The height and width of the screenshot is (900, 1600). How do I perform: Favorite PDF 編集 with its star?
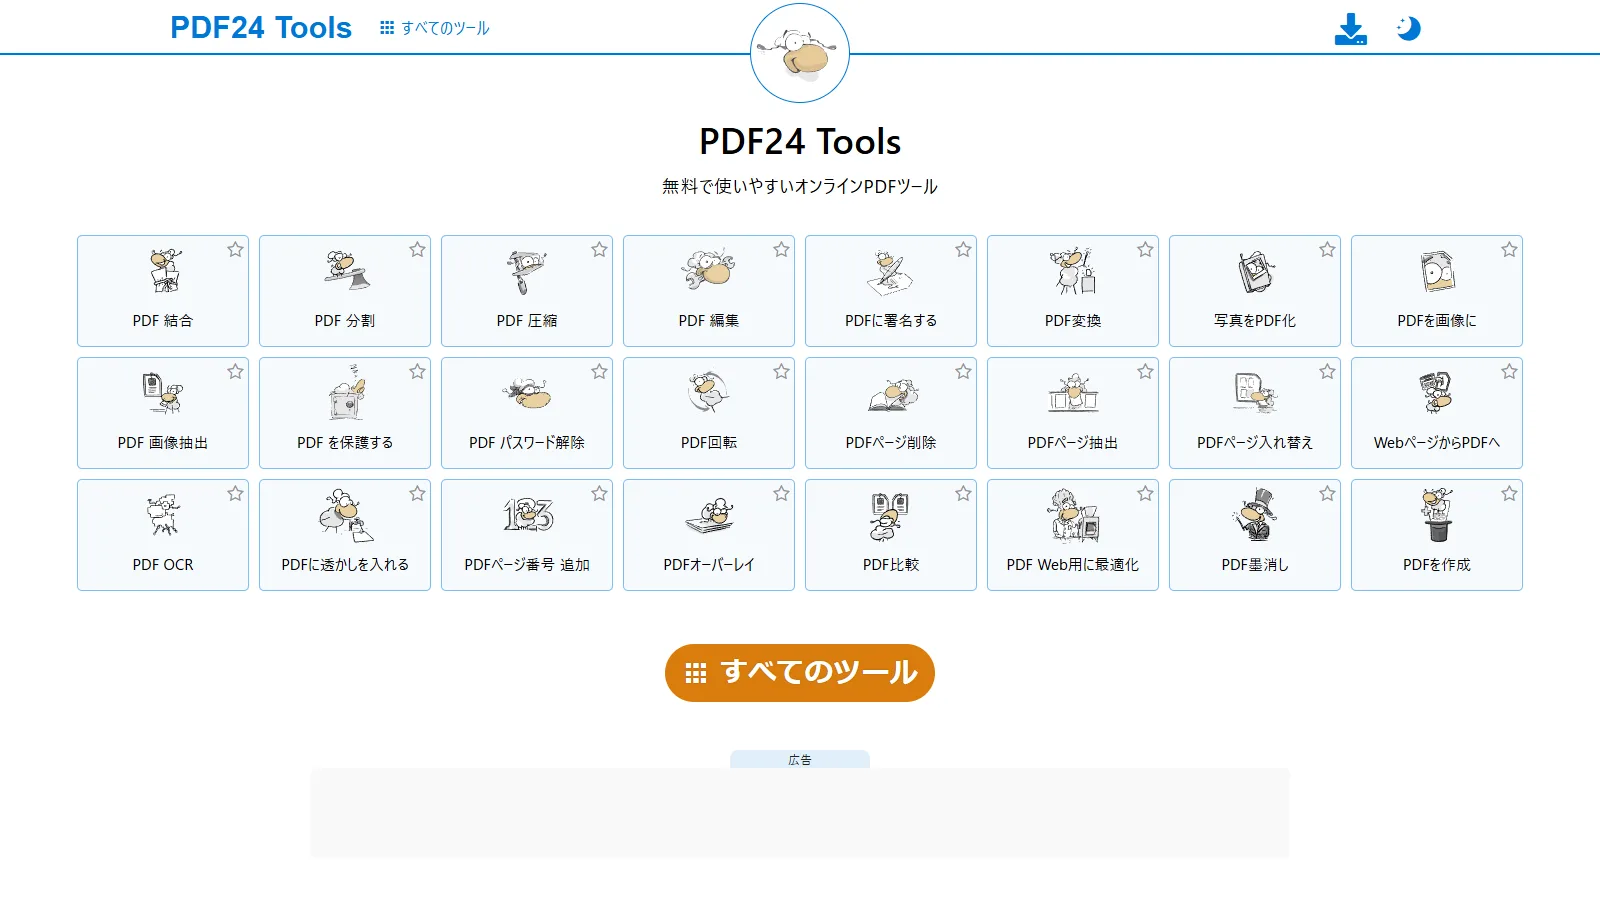(x=781, y=250)
